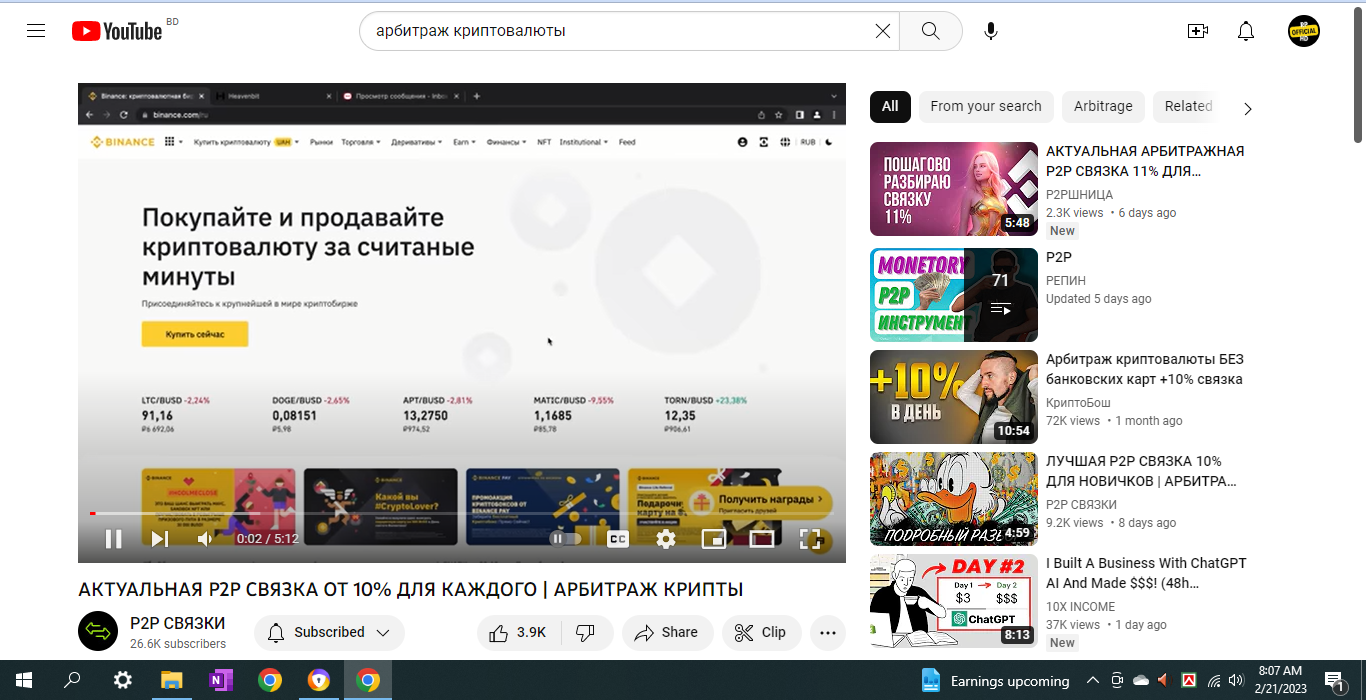Viewport: 1366px width, 700px height.
Task: Click the Р2РШНИЦА channel name
Action: 1079,194
